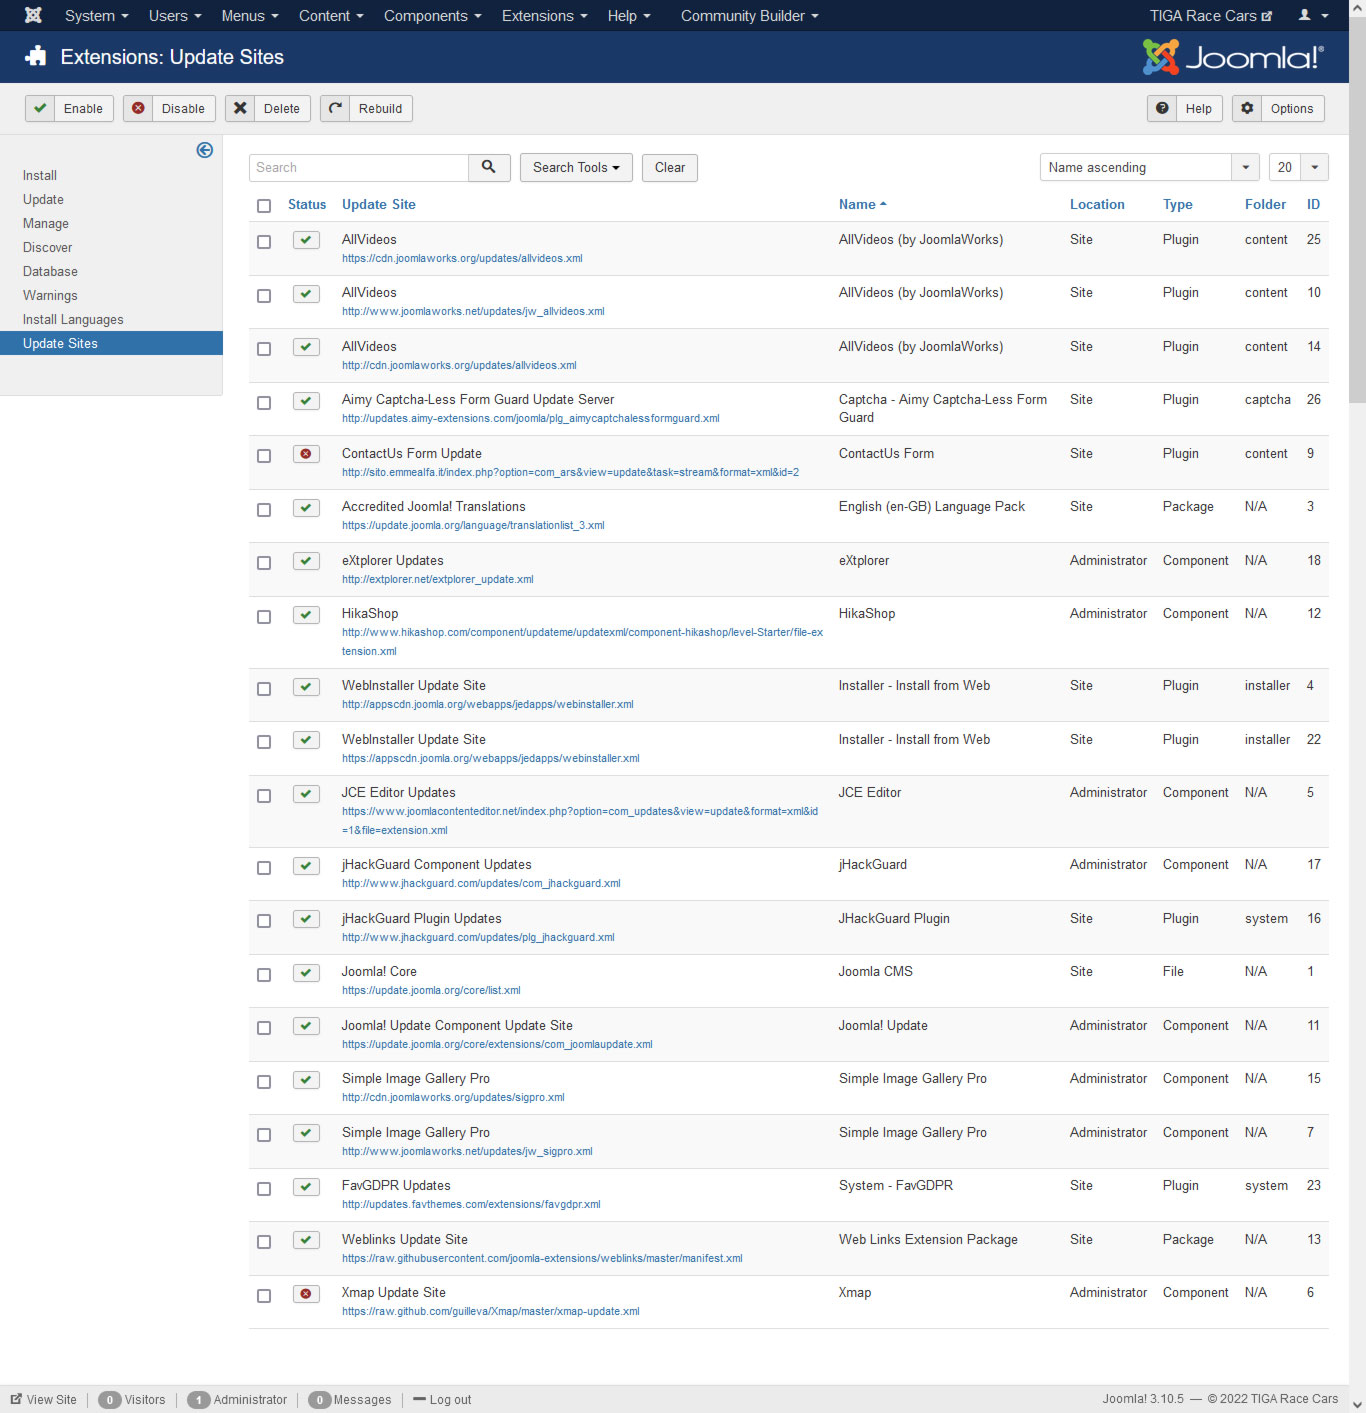Screen dimensions: 1366x1413
Task: Toggle status icon for Aimy Captcha-Less Form Guard
Action: click(306, 401)
